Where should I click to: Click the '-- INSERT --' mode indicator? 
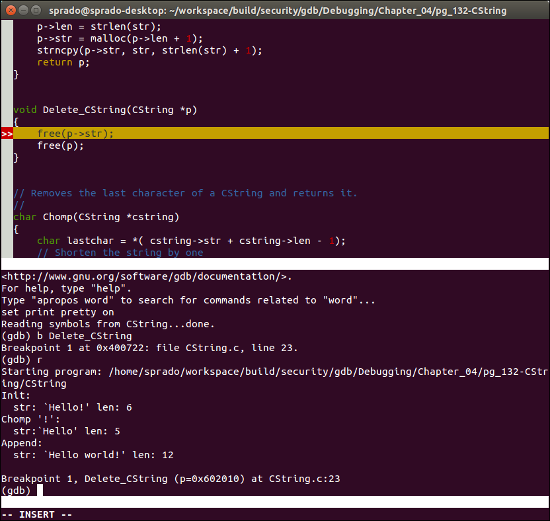tap(37, 515)
